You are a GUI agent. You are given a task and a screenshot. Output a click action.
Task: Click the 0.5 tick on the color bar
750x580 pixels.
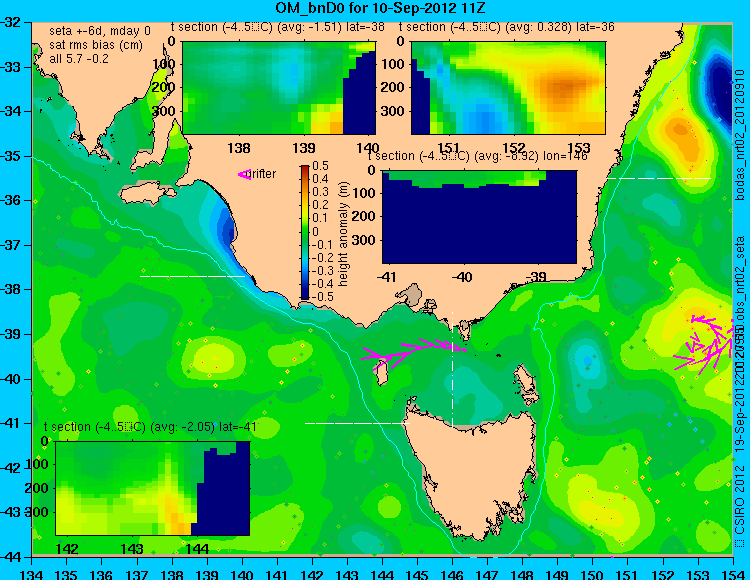[x=320, y=166]
